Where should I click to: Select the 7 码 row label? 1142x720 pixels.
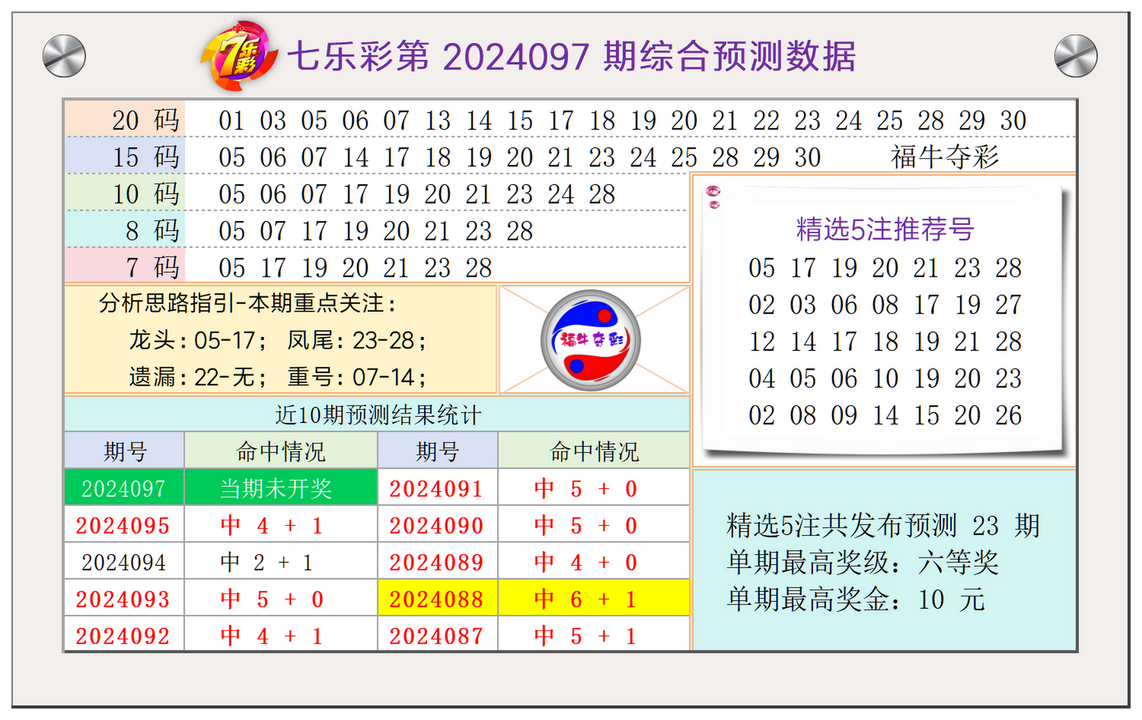click(125, 266)
